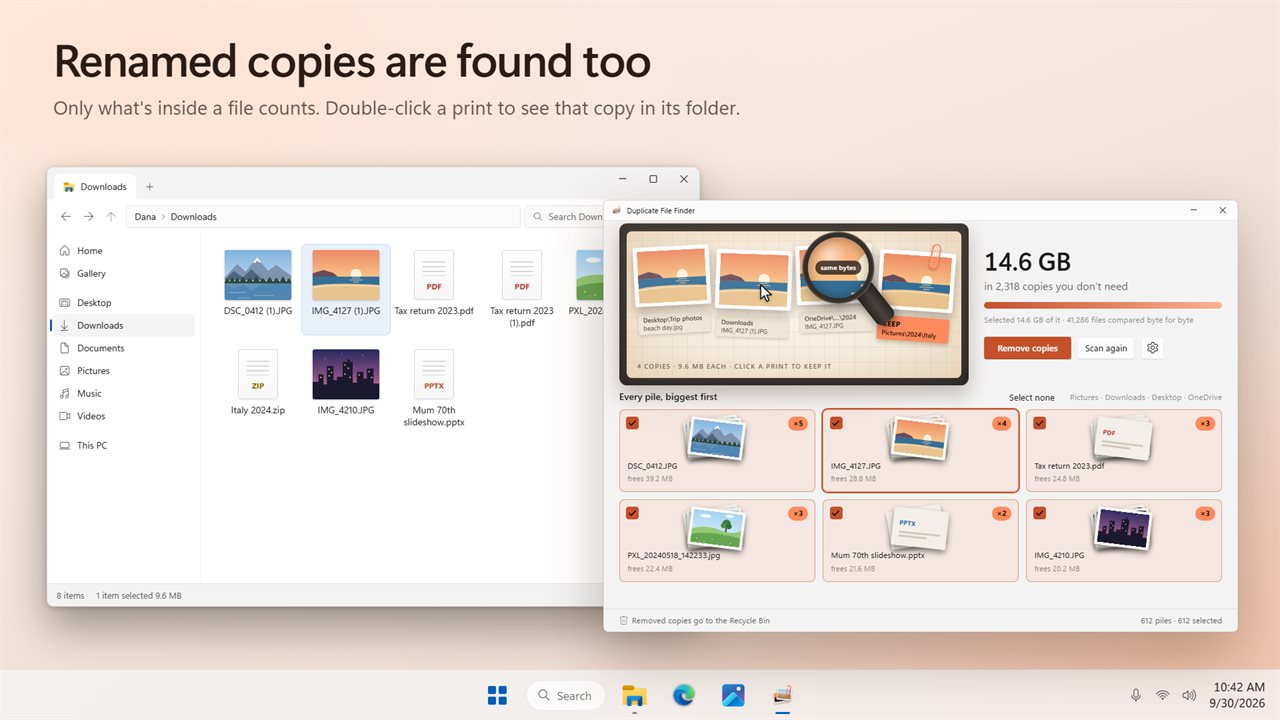Open Microsoft Edge from the taskbar
This screenshot has width=1280, height=720.
[x=684, y=695]
